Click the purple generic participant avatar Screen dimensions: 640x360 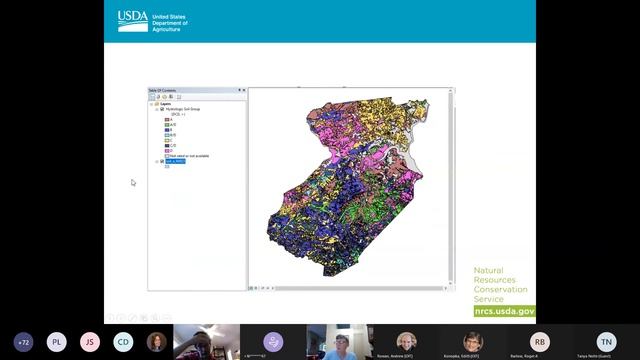[x=273, y=342]
